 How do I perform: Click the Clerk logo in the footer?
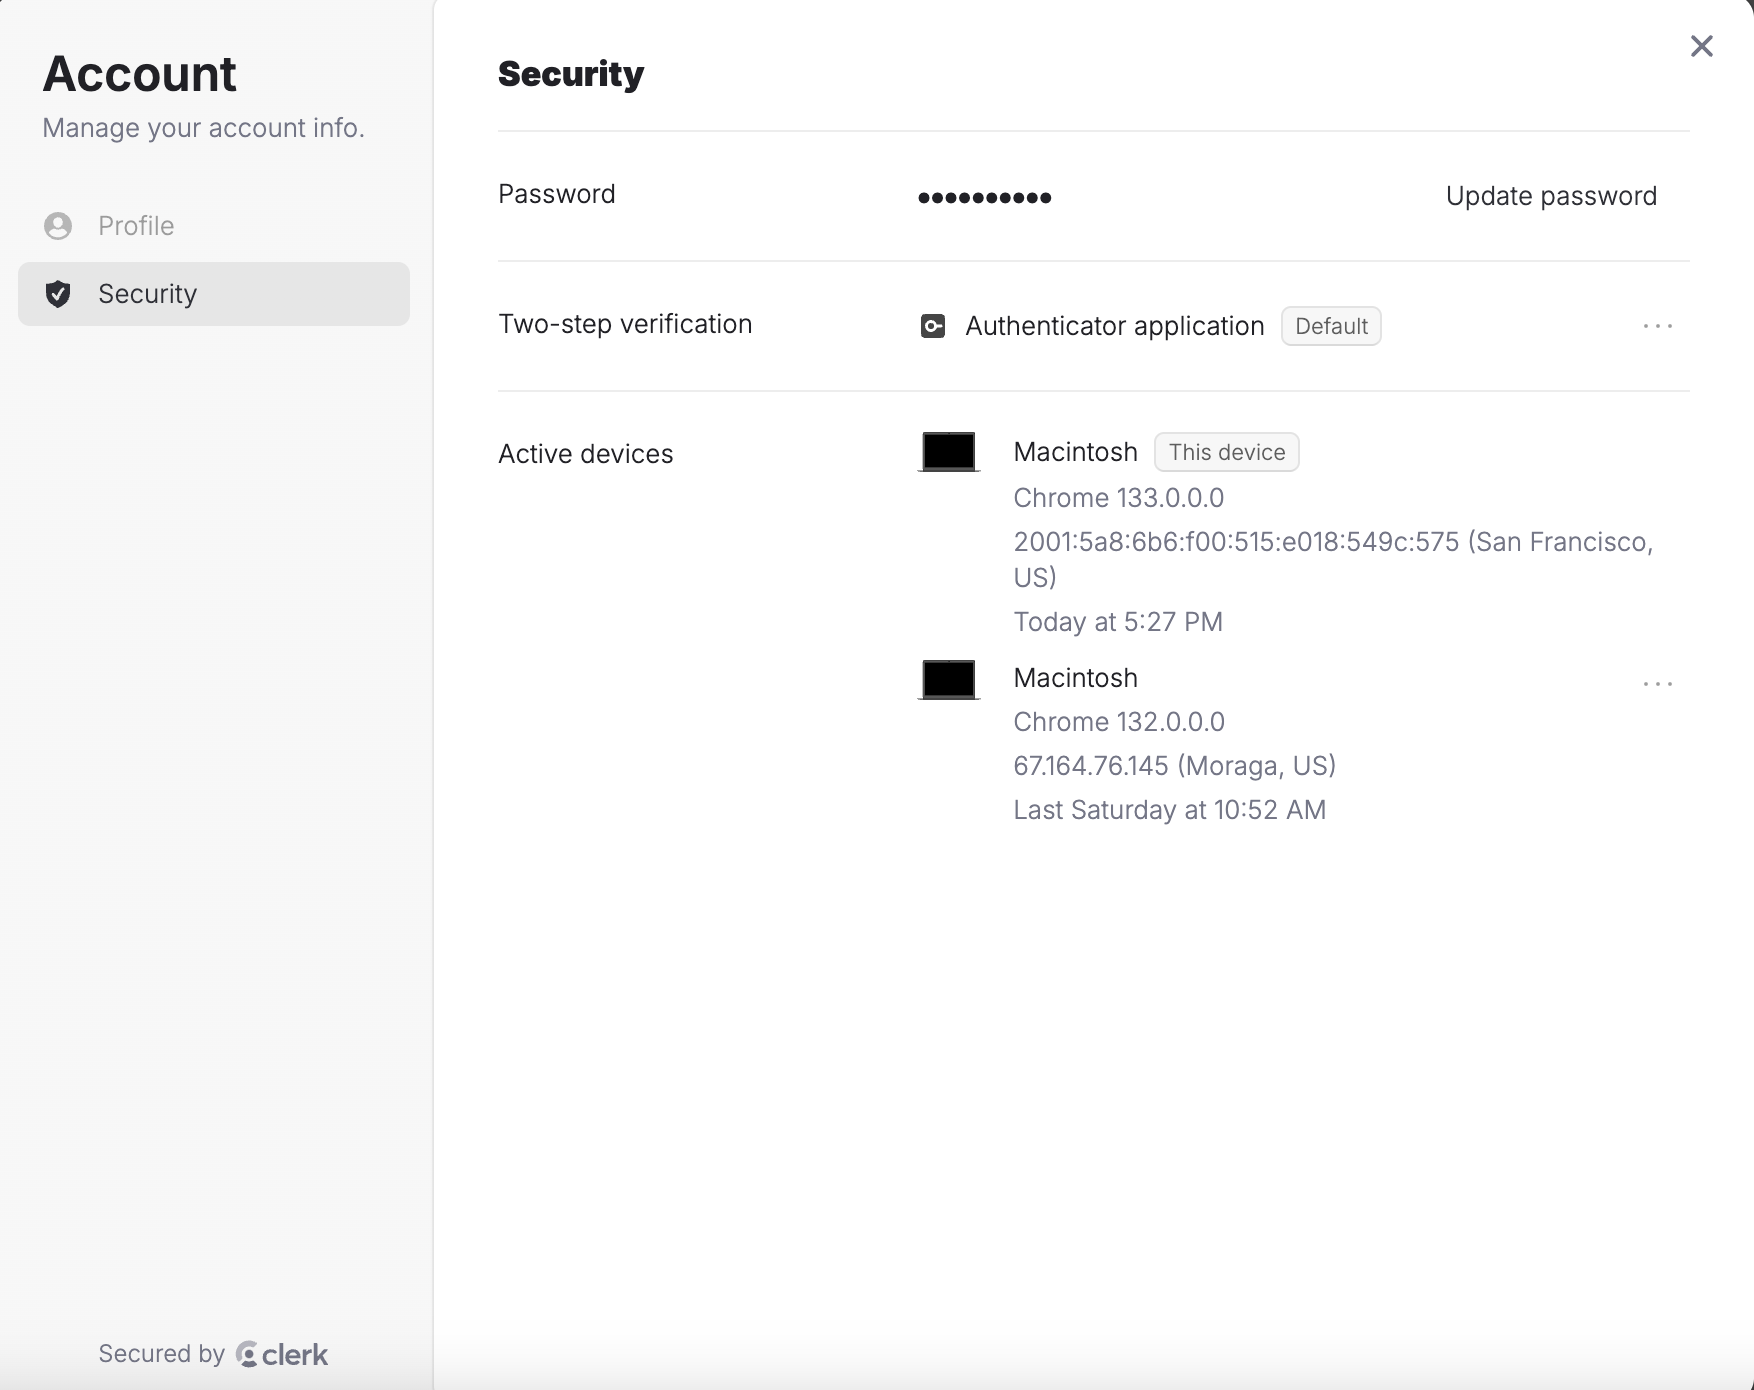click(283, 1354)
